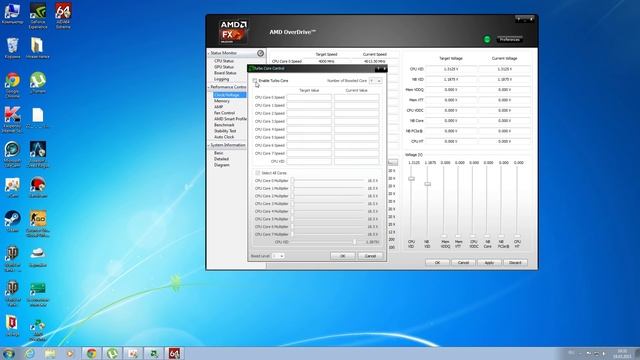Open Kaspersky Internet Security desktop icon
This screenshot has height=360, width=640.
click(x=12, y=120)
